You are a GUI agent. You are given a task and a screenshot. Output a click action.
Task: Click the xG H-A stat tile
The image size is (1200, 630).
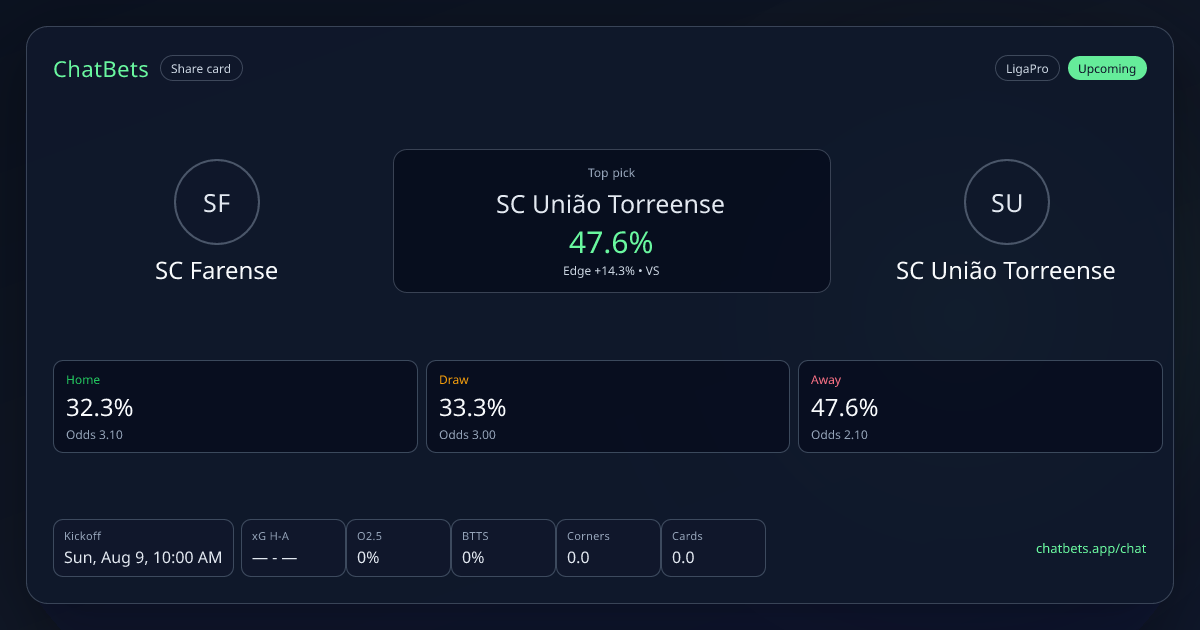click(x=293, y=548)
